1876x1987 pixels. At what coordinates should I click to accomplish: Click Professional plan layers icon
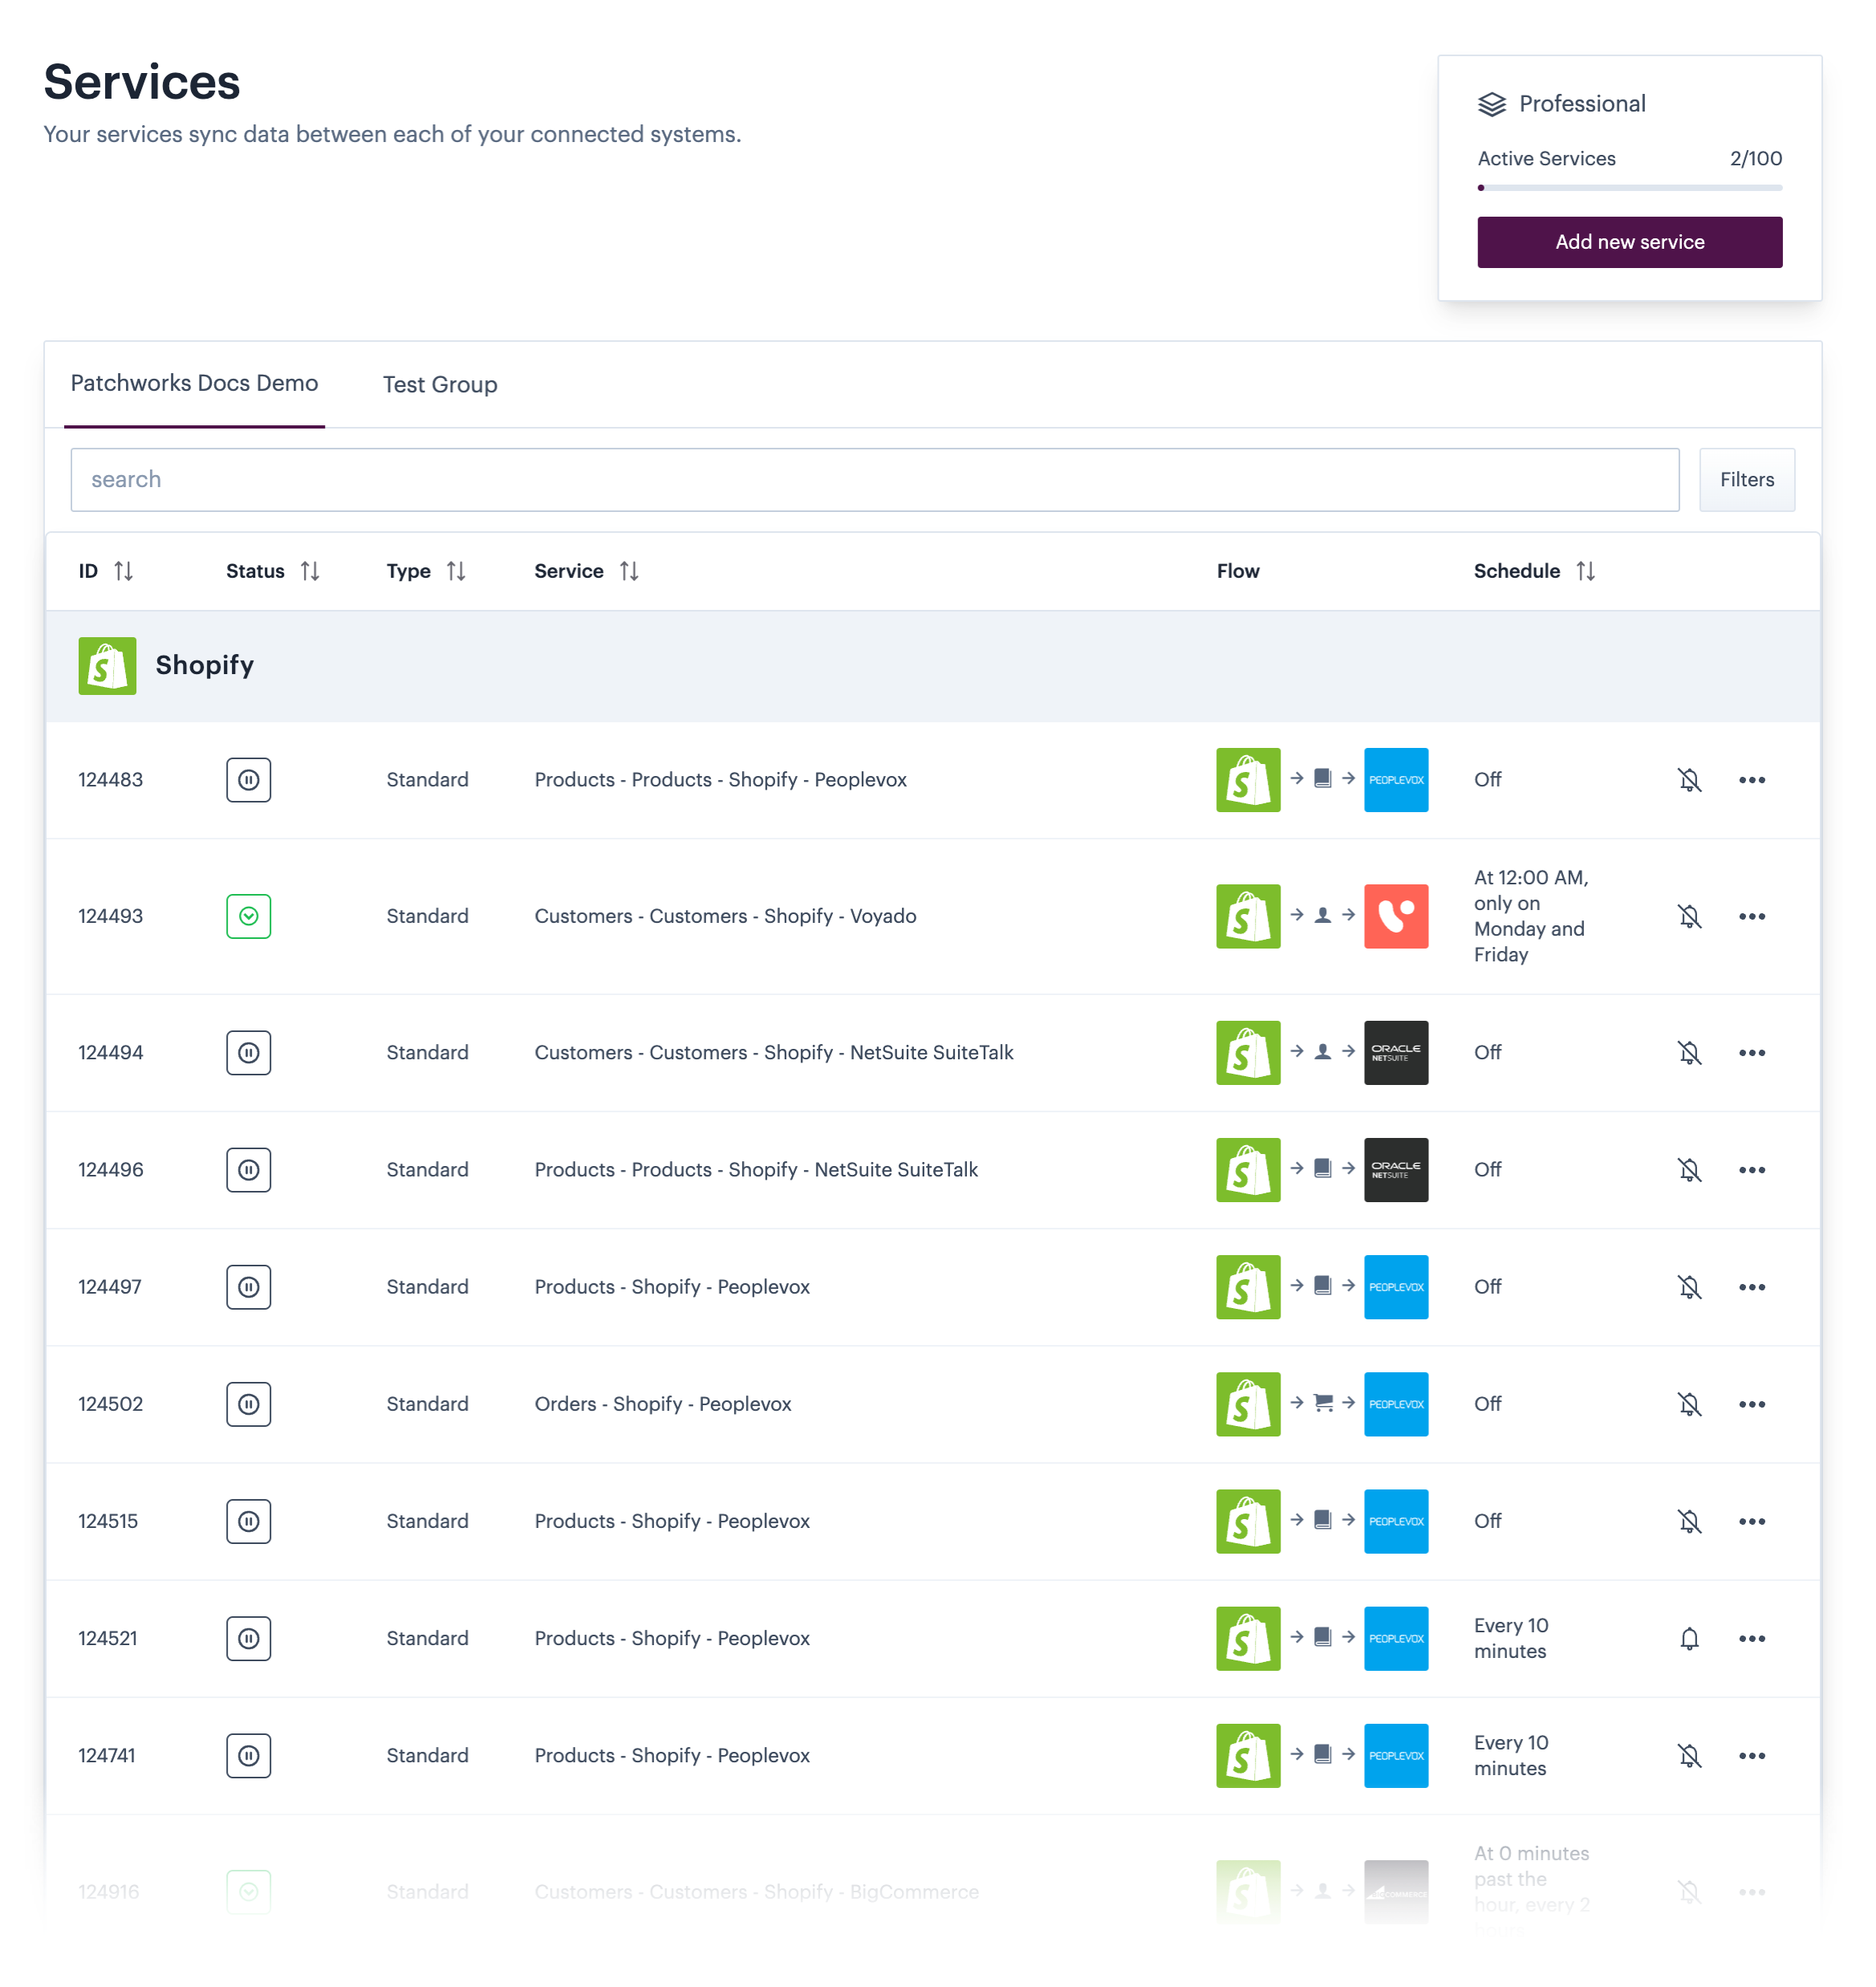pos(1491,104)
